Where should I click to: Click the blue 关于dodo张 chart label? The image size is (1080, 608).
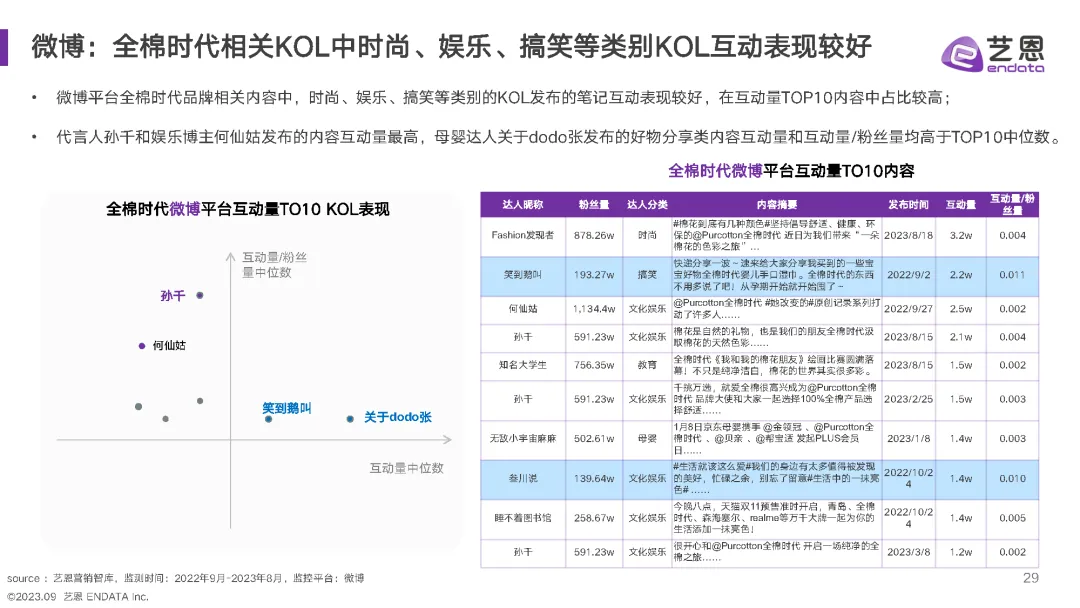pyautogui.click(x=397, y=417)
